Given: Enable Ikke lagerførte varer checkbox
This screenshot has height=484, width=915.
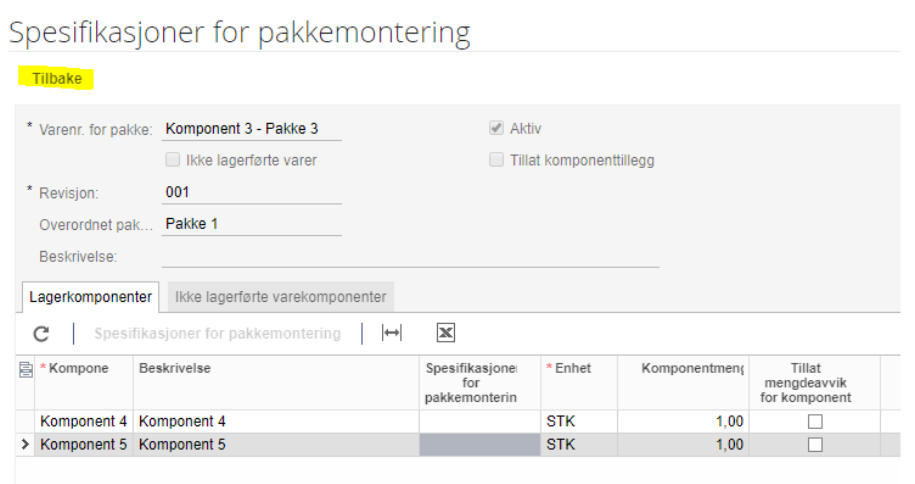Looking at the screenshot, I should click(x=173, y=160).
